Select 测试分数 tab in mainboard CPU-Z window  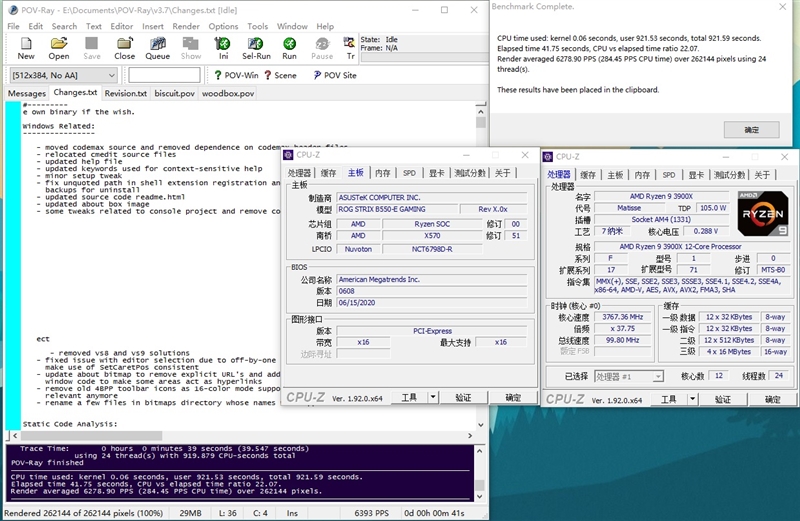point(470,173)
